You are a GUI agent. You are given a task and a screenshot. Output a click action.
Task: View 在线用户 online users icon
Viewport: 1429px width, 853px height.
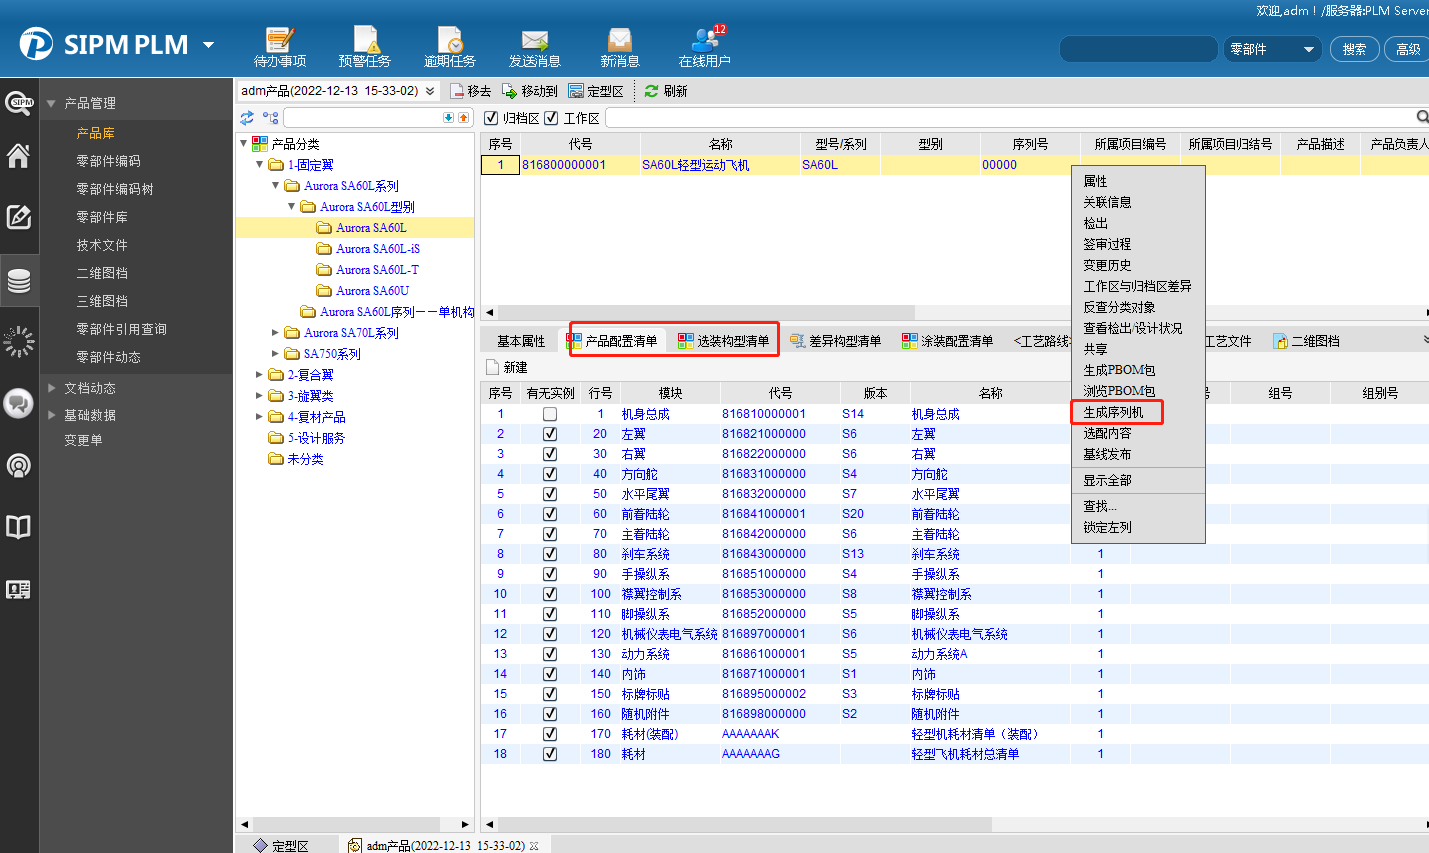click(704, 40)
